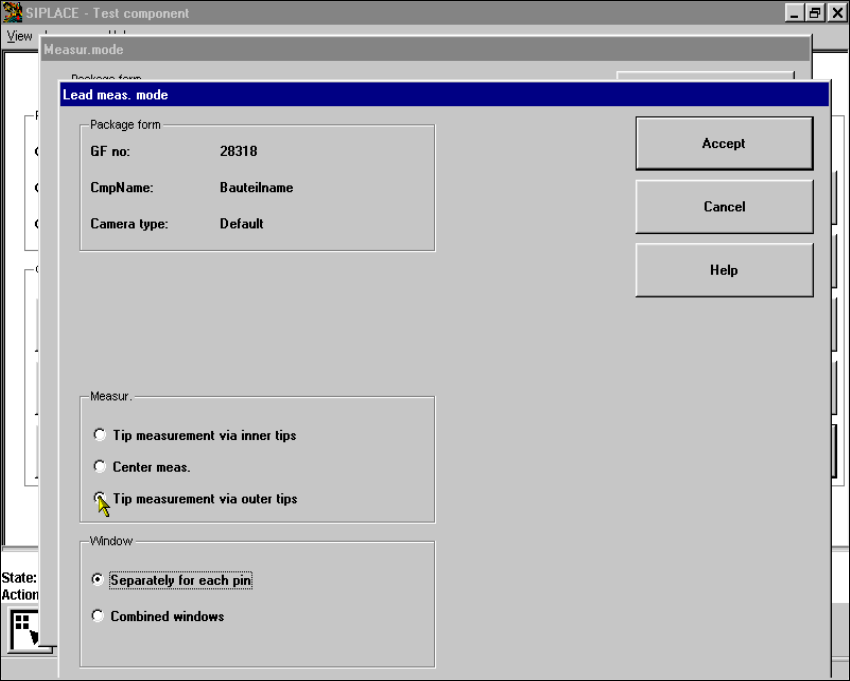Viewport: 850px width, 681px height.
Task: Click the Cancel button
Action: [724, 207]
